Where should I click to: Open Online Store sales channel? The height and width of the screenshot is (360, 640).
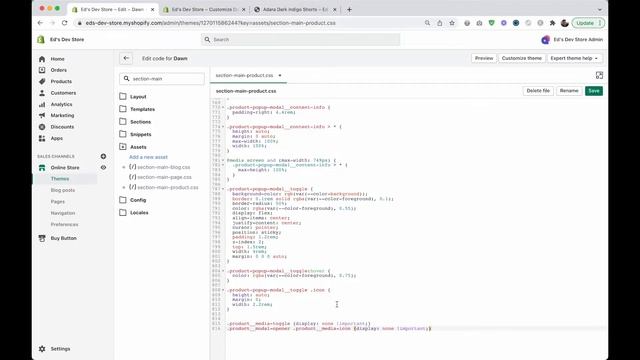click(x=65, y=168)
